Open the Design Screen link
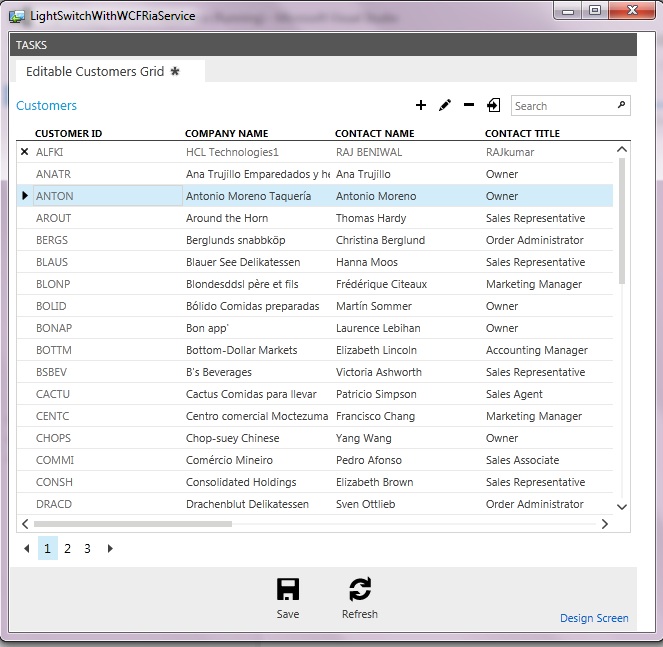The image size is (663, 647). point(594,618)
